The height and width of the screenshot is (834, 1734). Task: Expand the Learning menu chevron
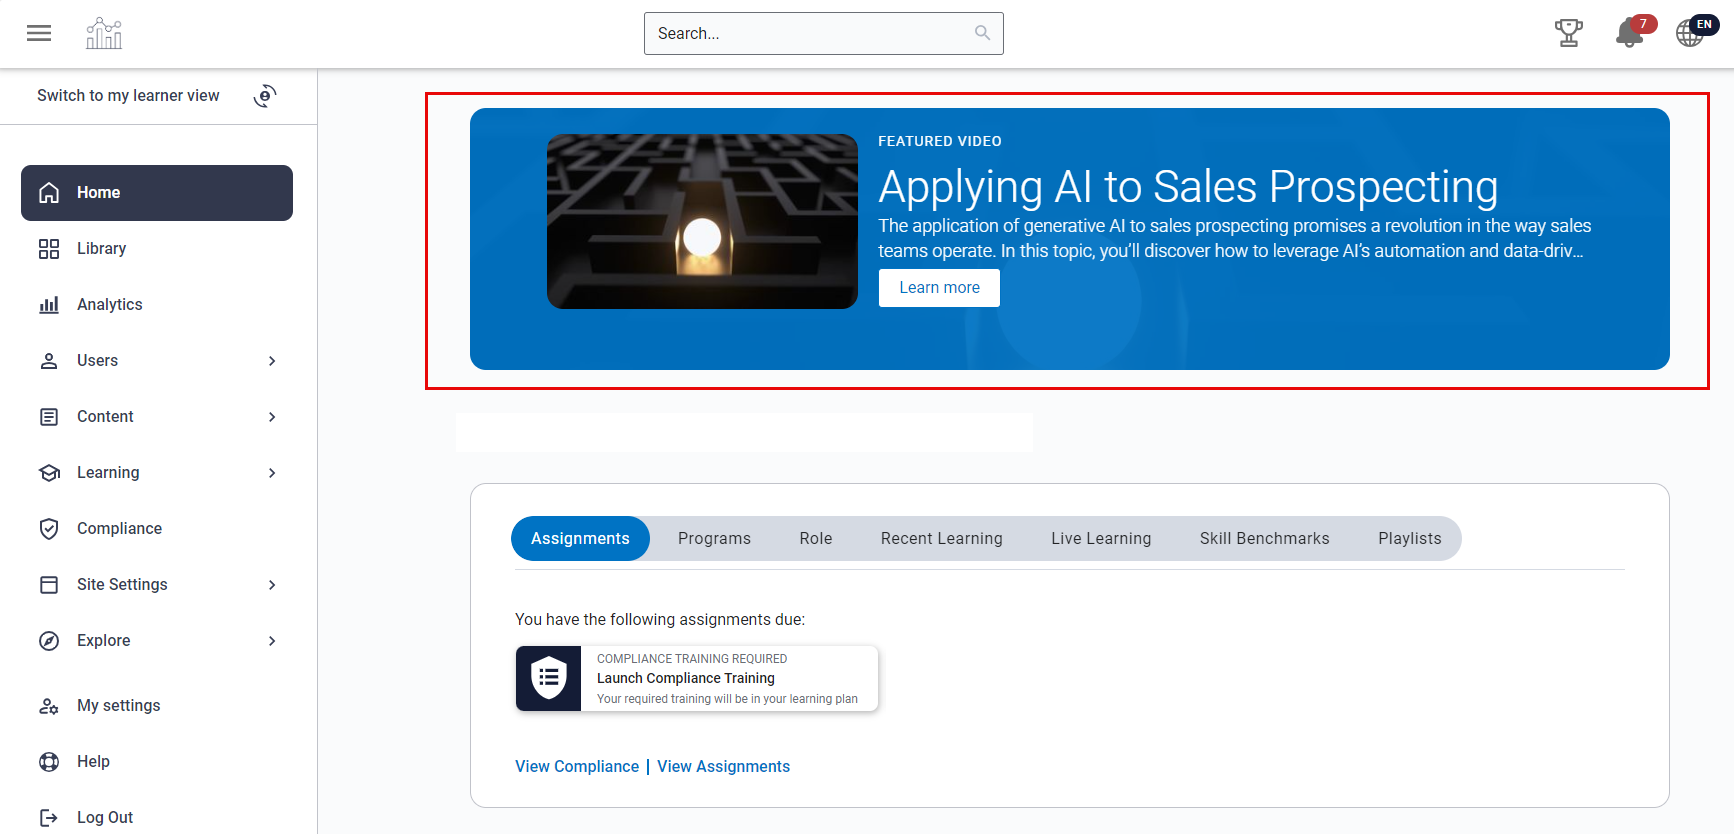(x=272, y=473)
